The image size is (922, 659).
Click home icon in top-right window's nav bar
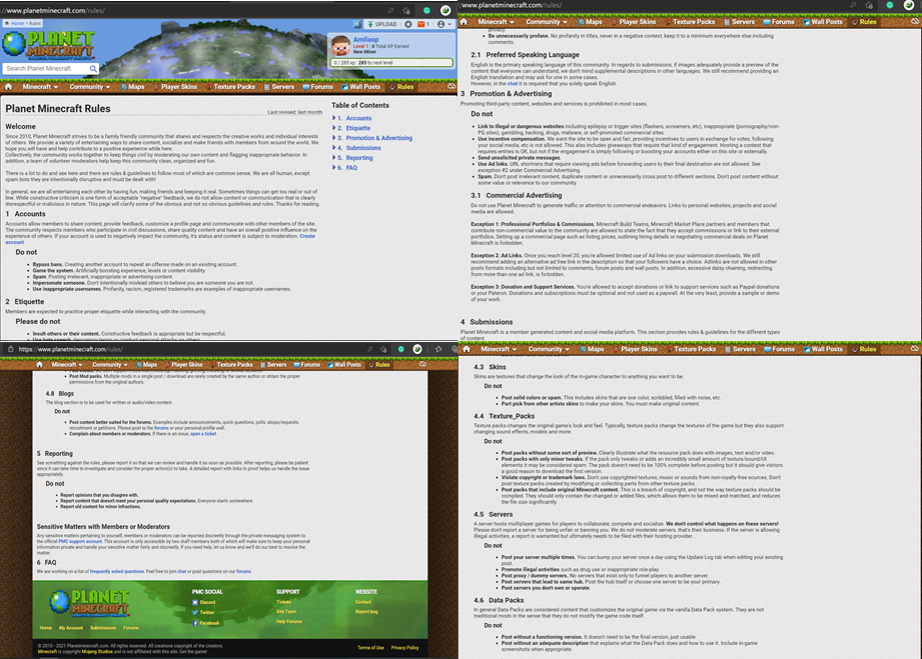click(464, 22)
